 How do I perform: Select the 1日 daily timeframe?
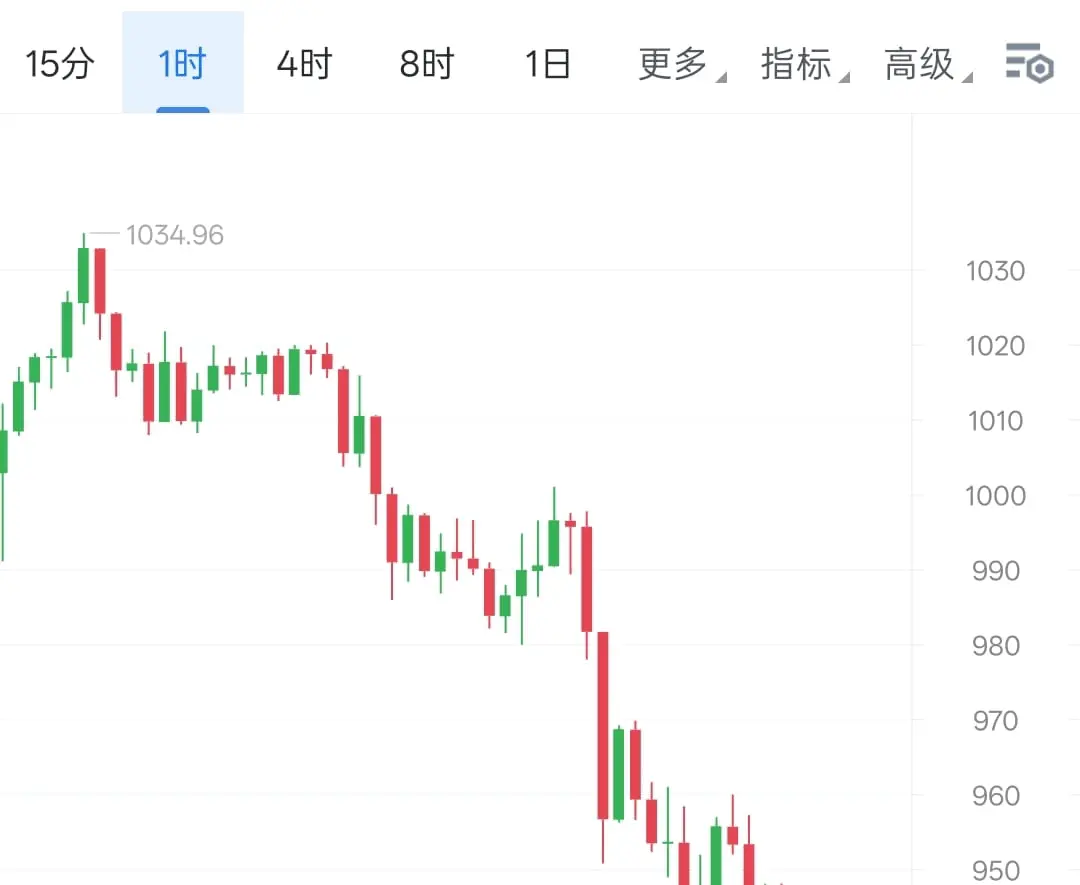click(548, 64)
